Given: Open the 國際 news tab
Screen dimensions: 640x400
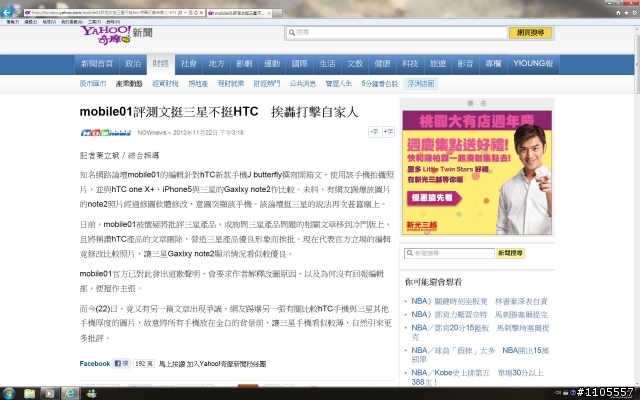Looking at the screenshot, I should [x=300, y=64].
